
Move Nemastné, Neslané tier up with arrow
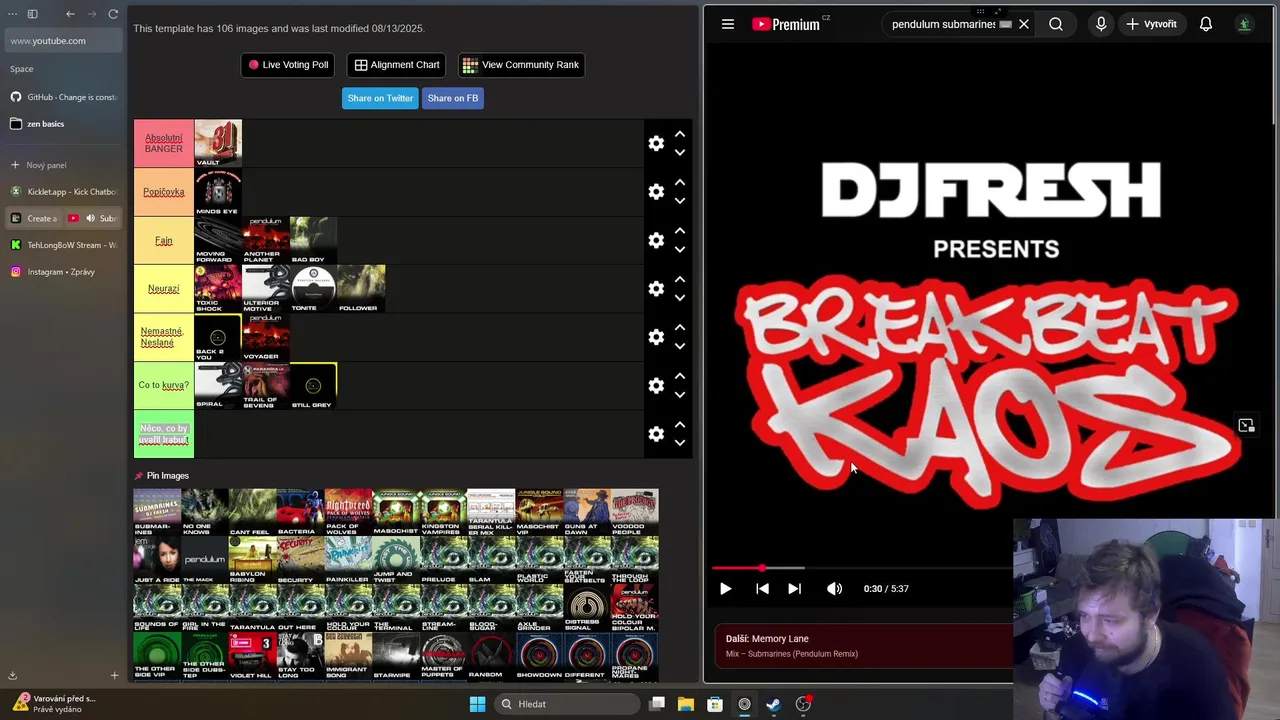point(680,328)
